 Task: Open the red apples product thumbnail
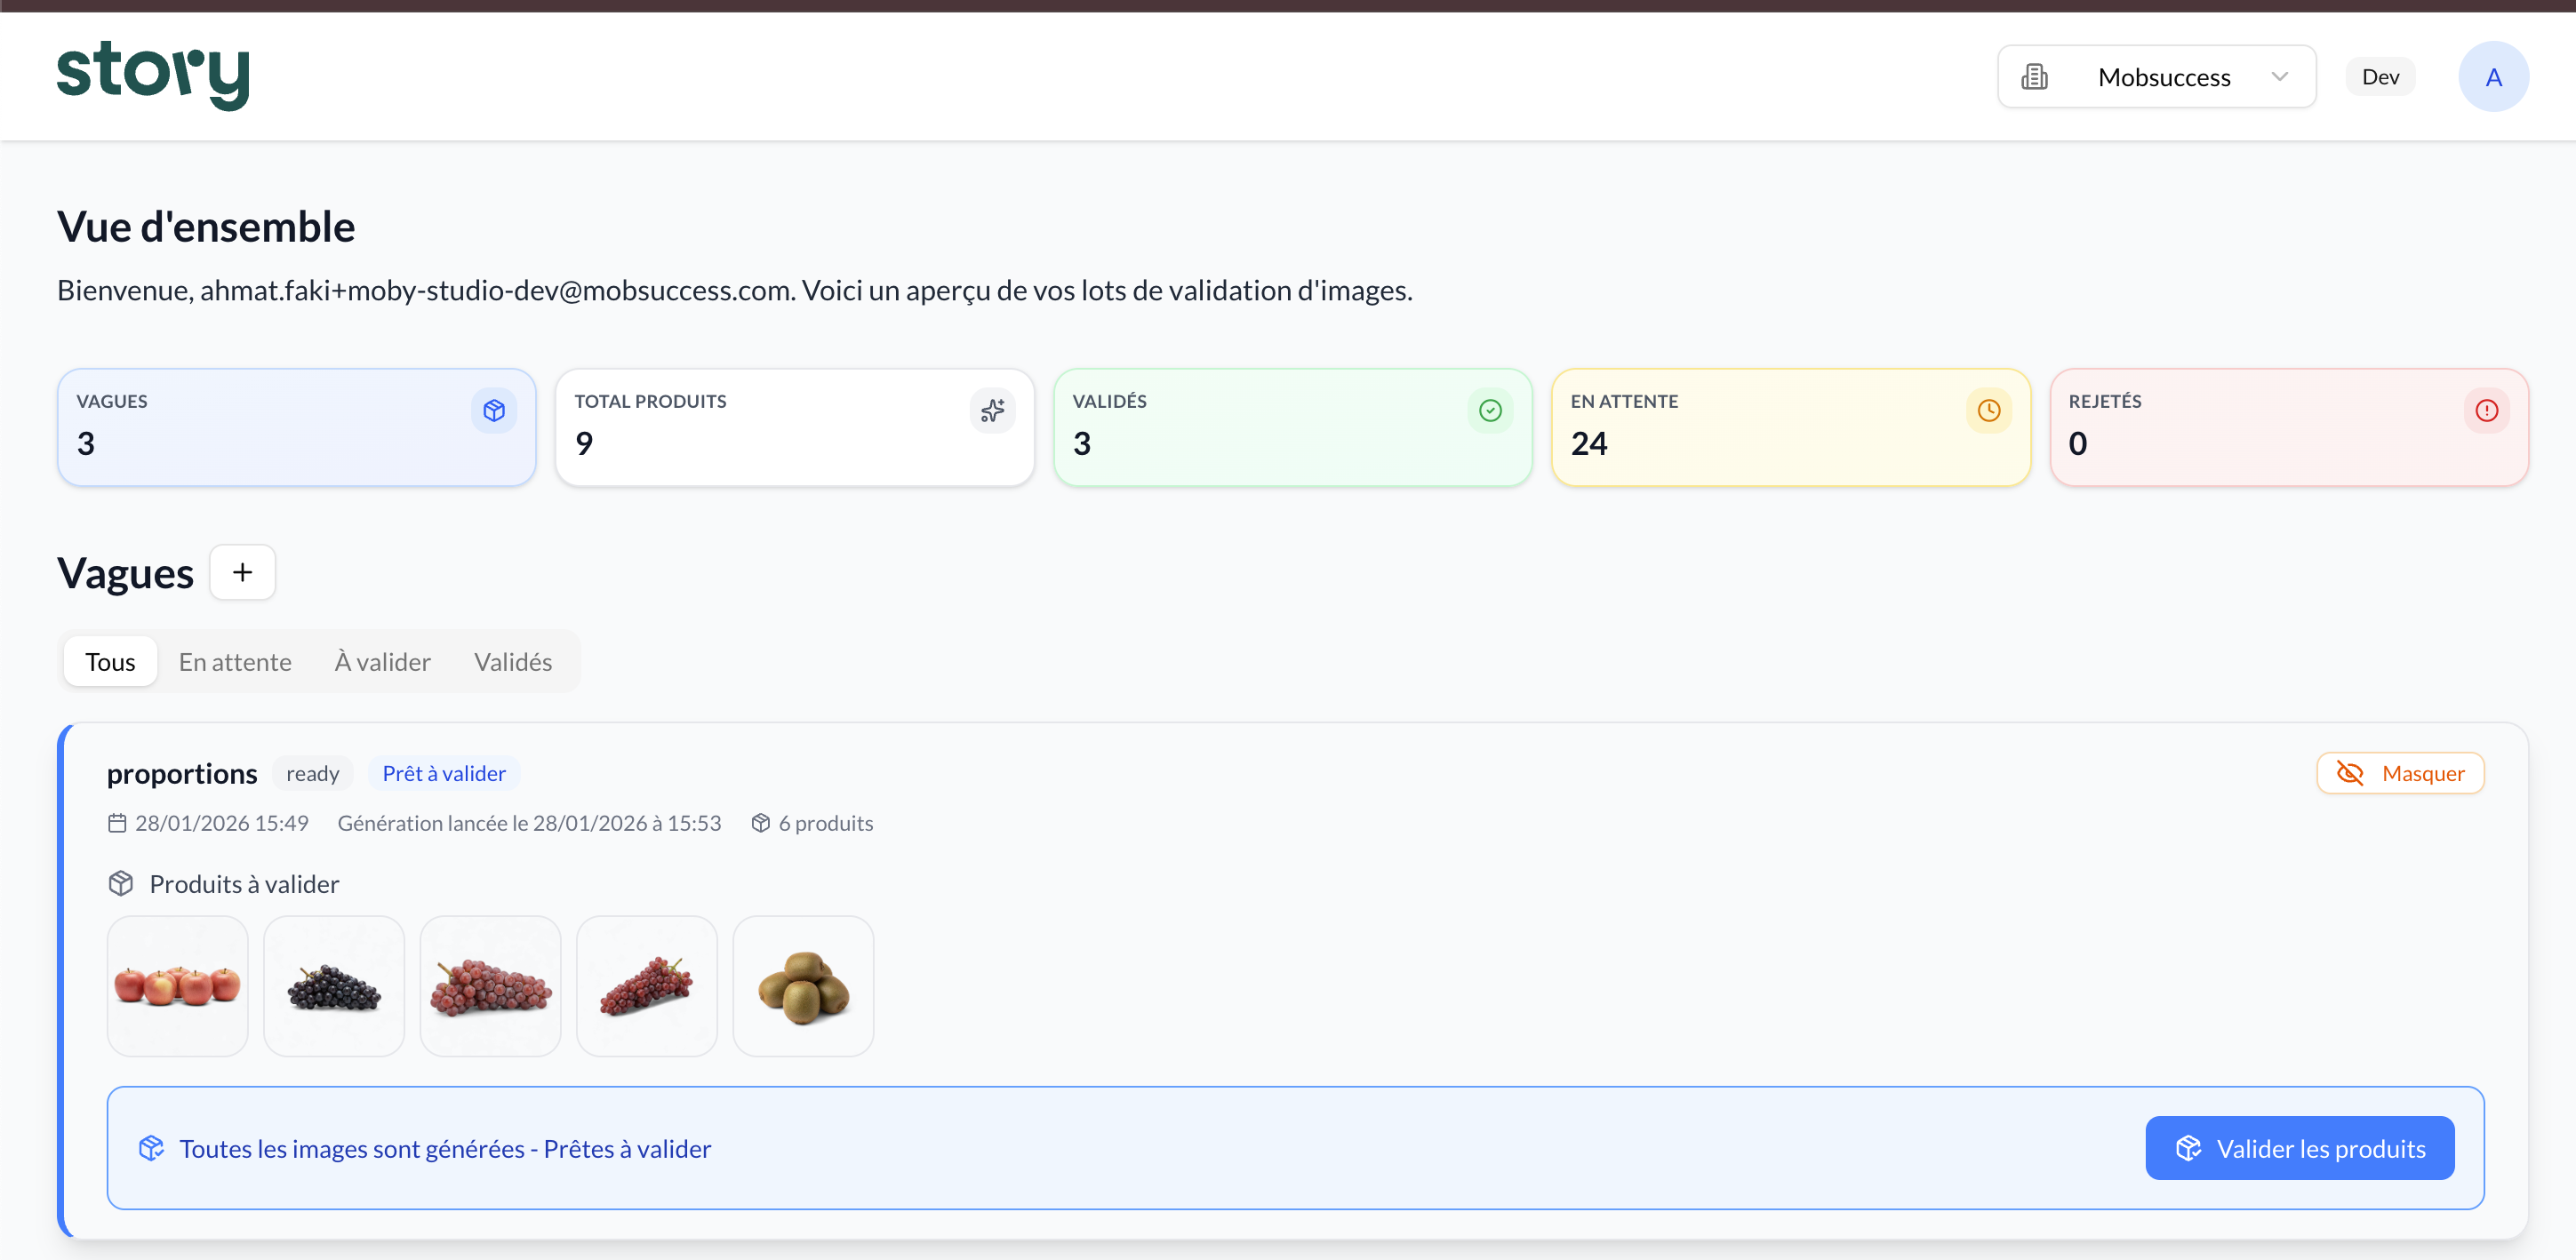click(178, 986)
